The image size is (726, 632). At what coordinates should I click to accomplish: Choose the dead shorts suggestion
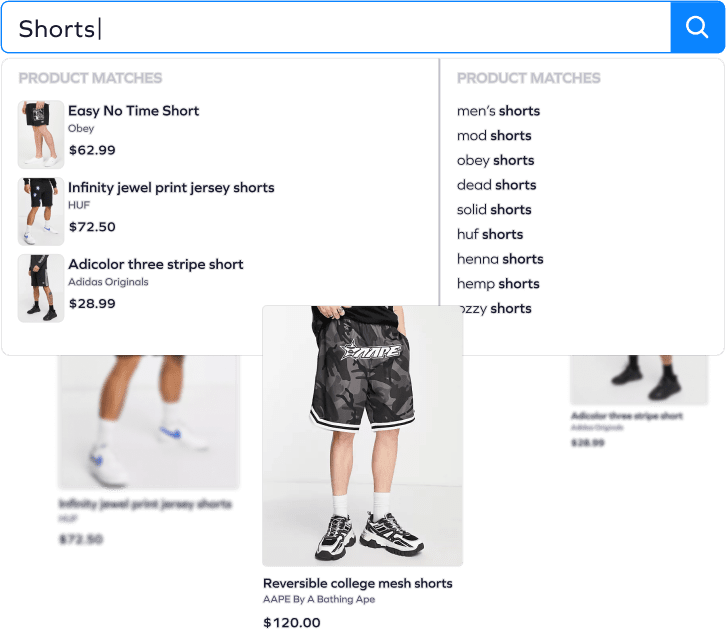click(496, 185)
